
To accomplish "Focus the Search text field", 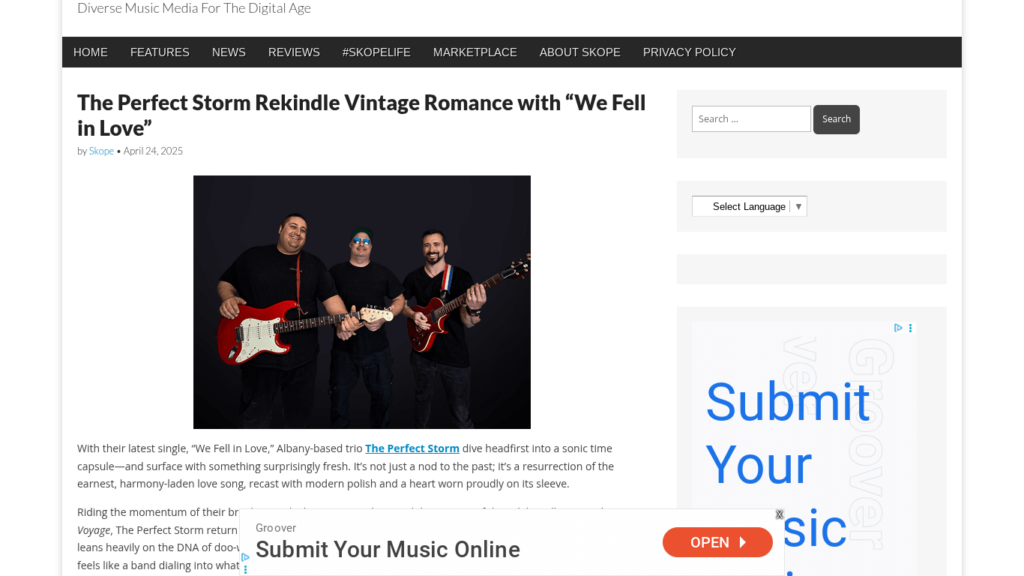I will click(751, 119).
